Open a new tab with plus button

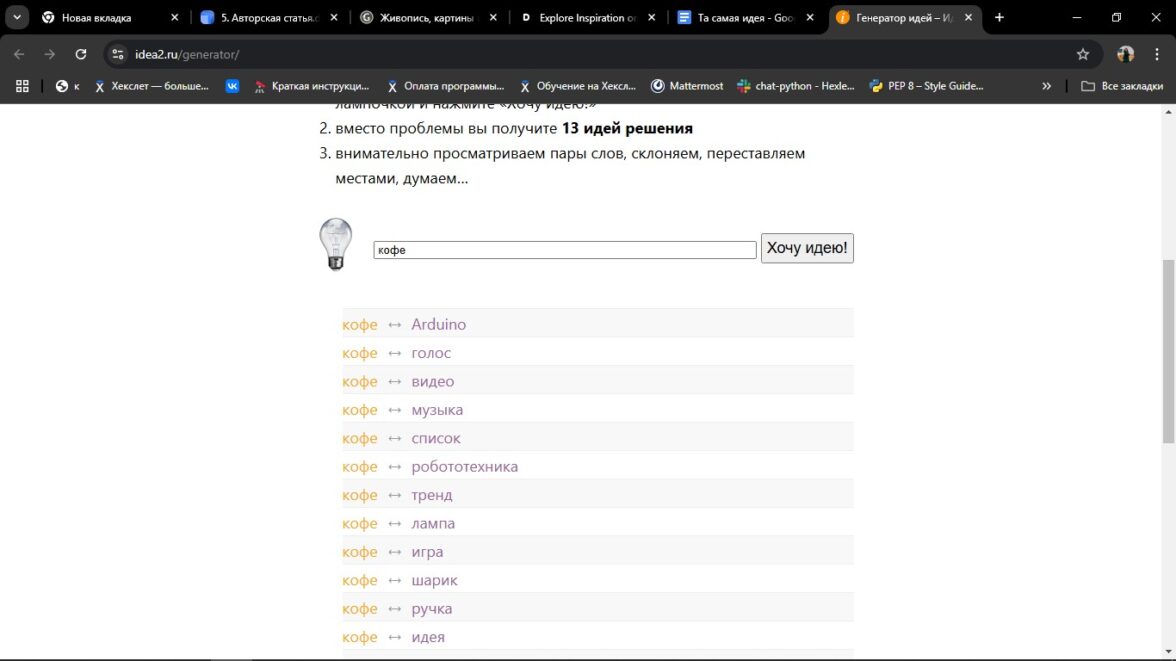coord(999,17)
